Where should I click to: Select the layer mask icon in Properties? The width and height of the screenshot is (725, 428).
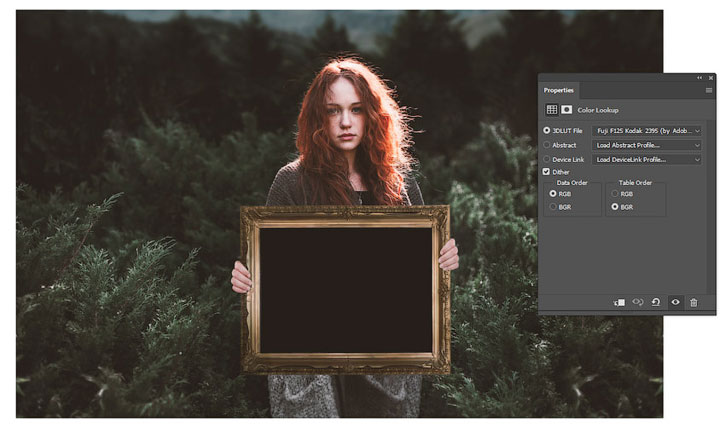pos(566,110)
